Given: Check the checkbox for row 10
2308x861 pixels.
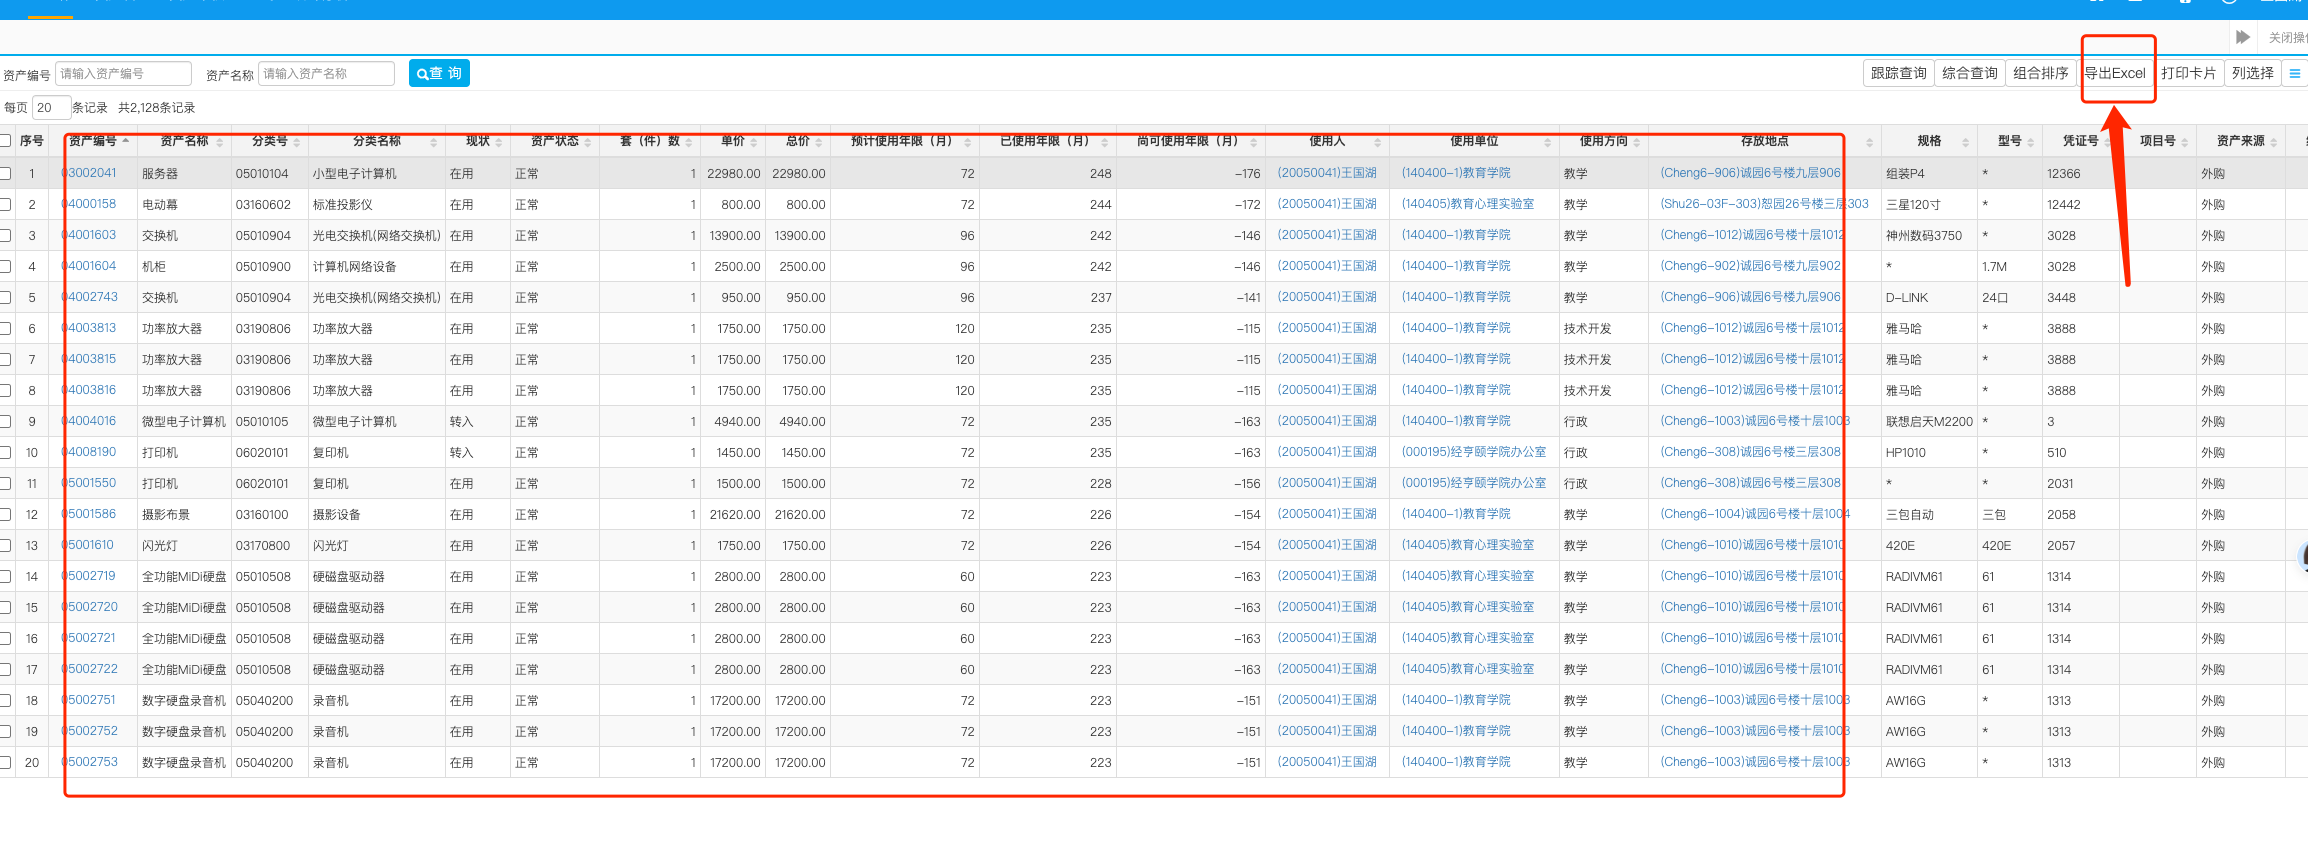Looking at the screenshot, I should 6,452.
